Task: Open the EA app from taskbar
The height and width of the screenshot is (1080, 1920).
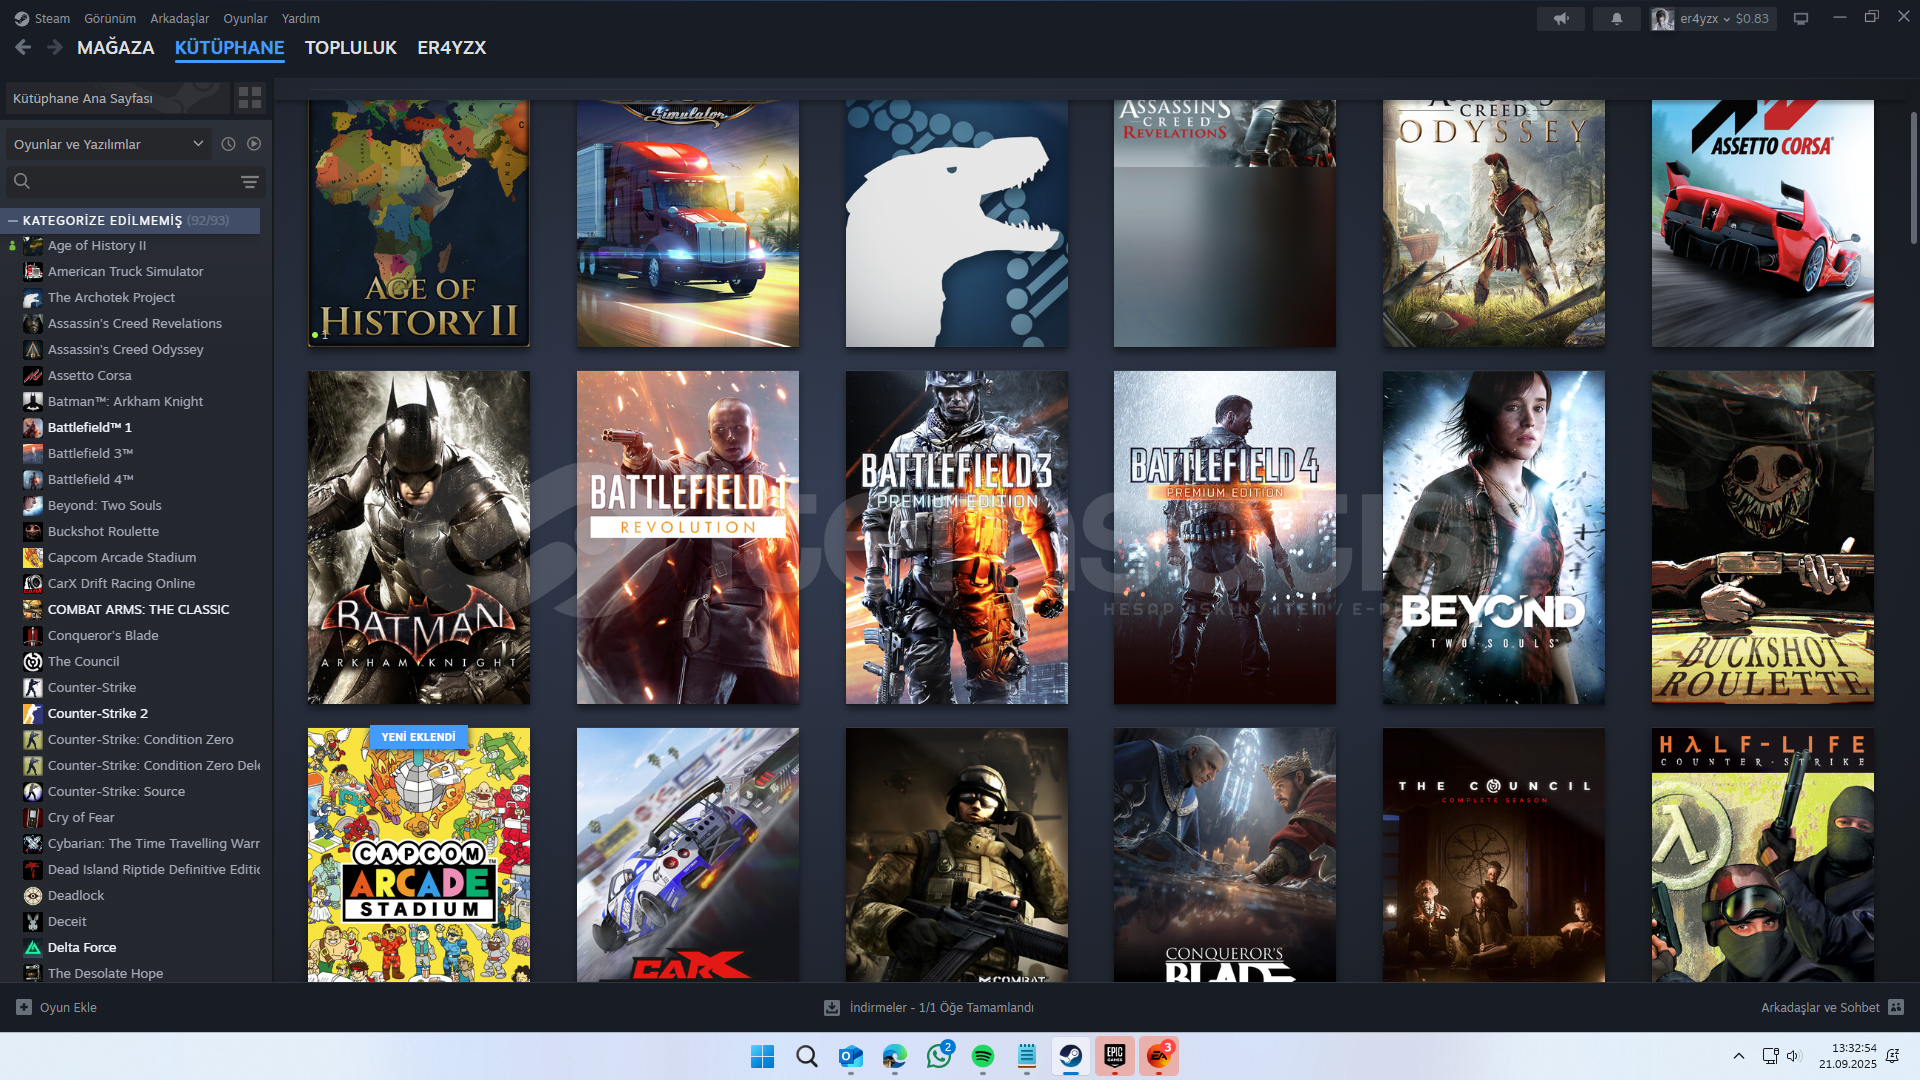Action: coord(1159,1056)
